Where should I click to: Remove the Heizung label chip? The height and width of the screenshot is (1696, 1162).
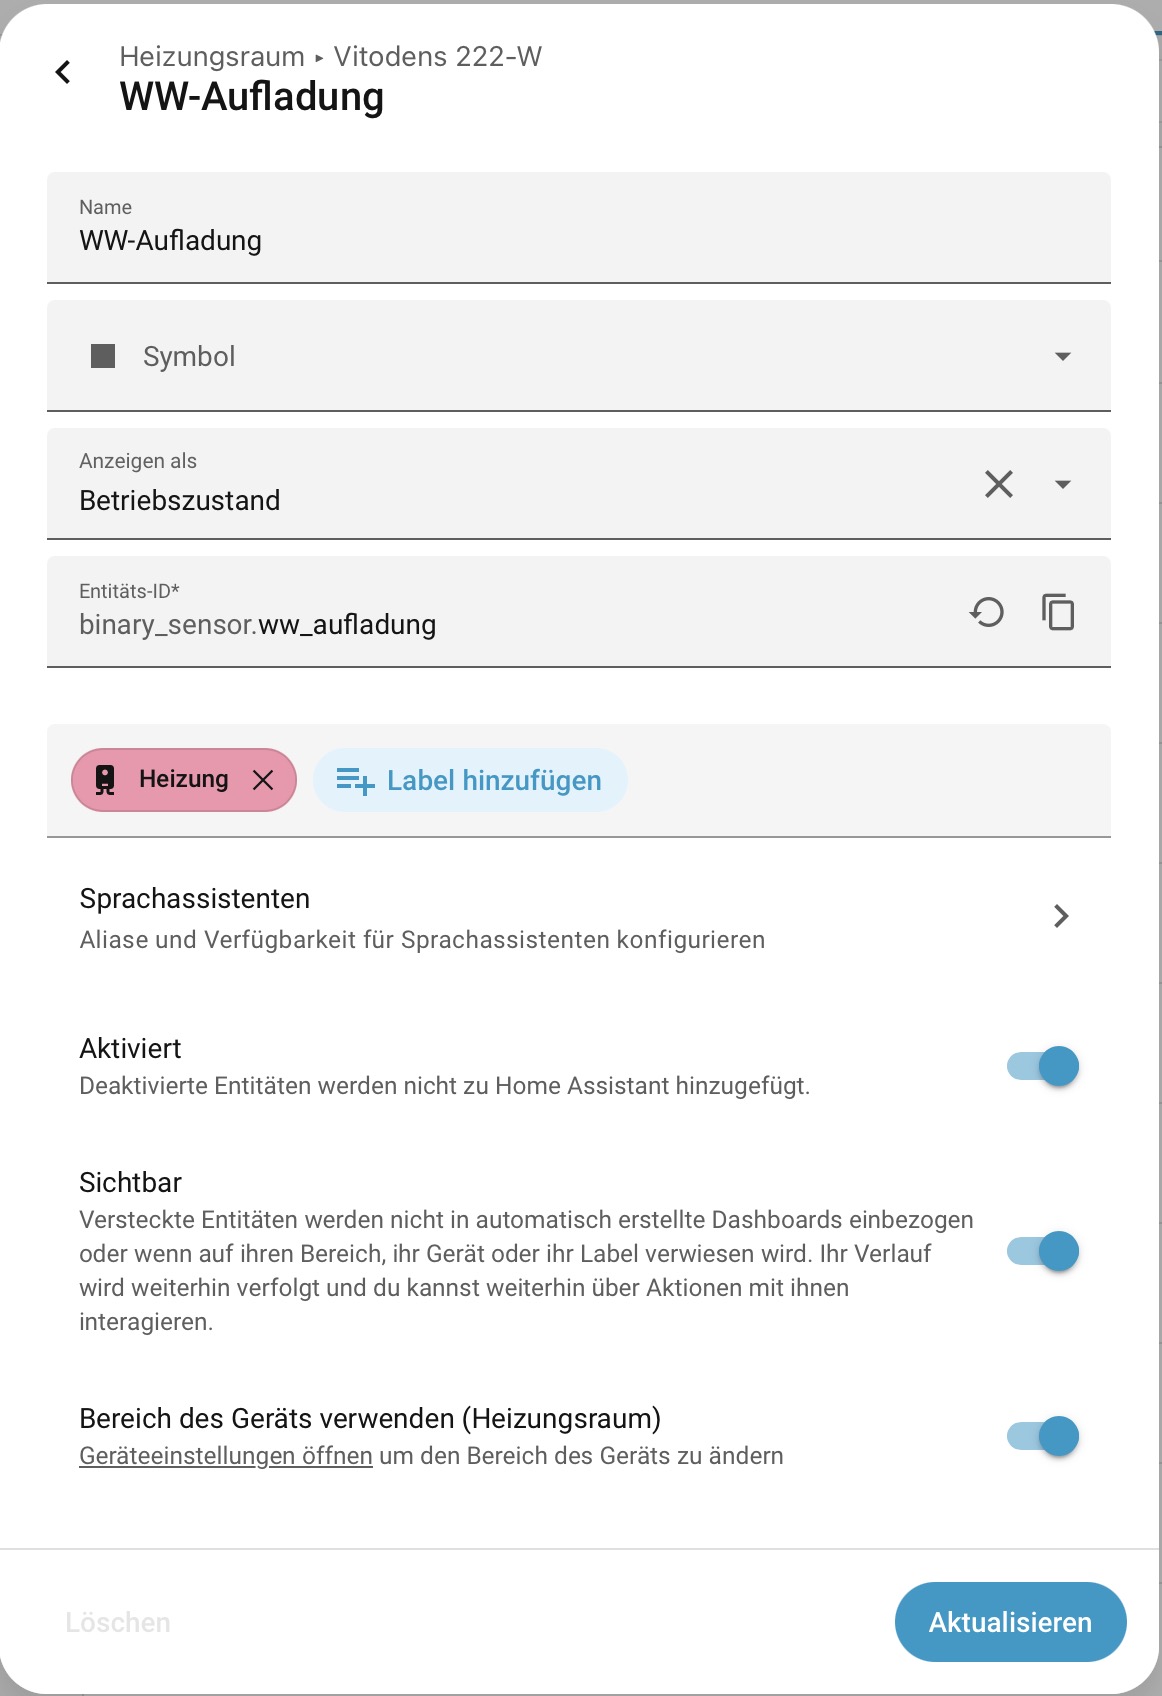263,780
